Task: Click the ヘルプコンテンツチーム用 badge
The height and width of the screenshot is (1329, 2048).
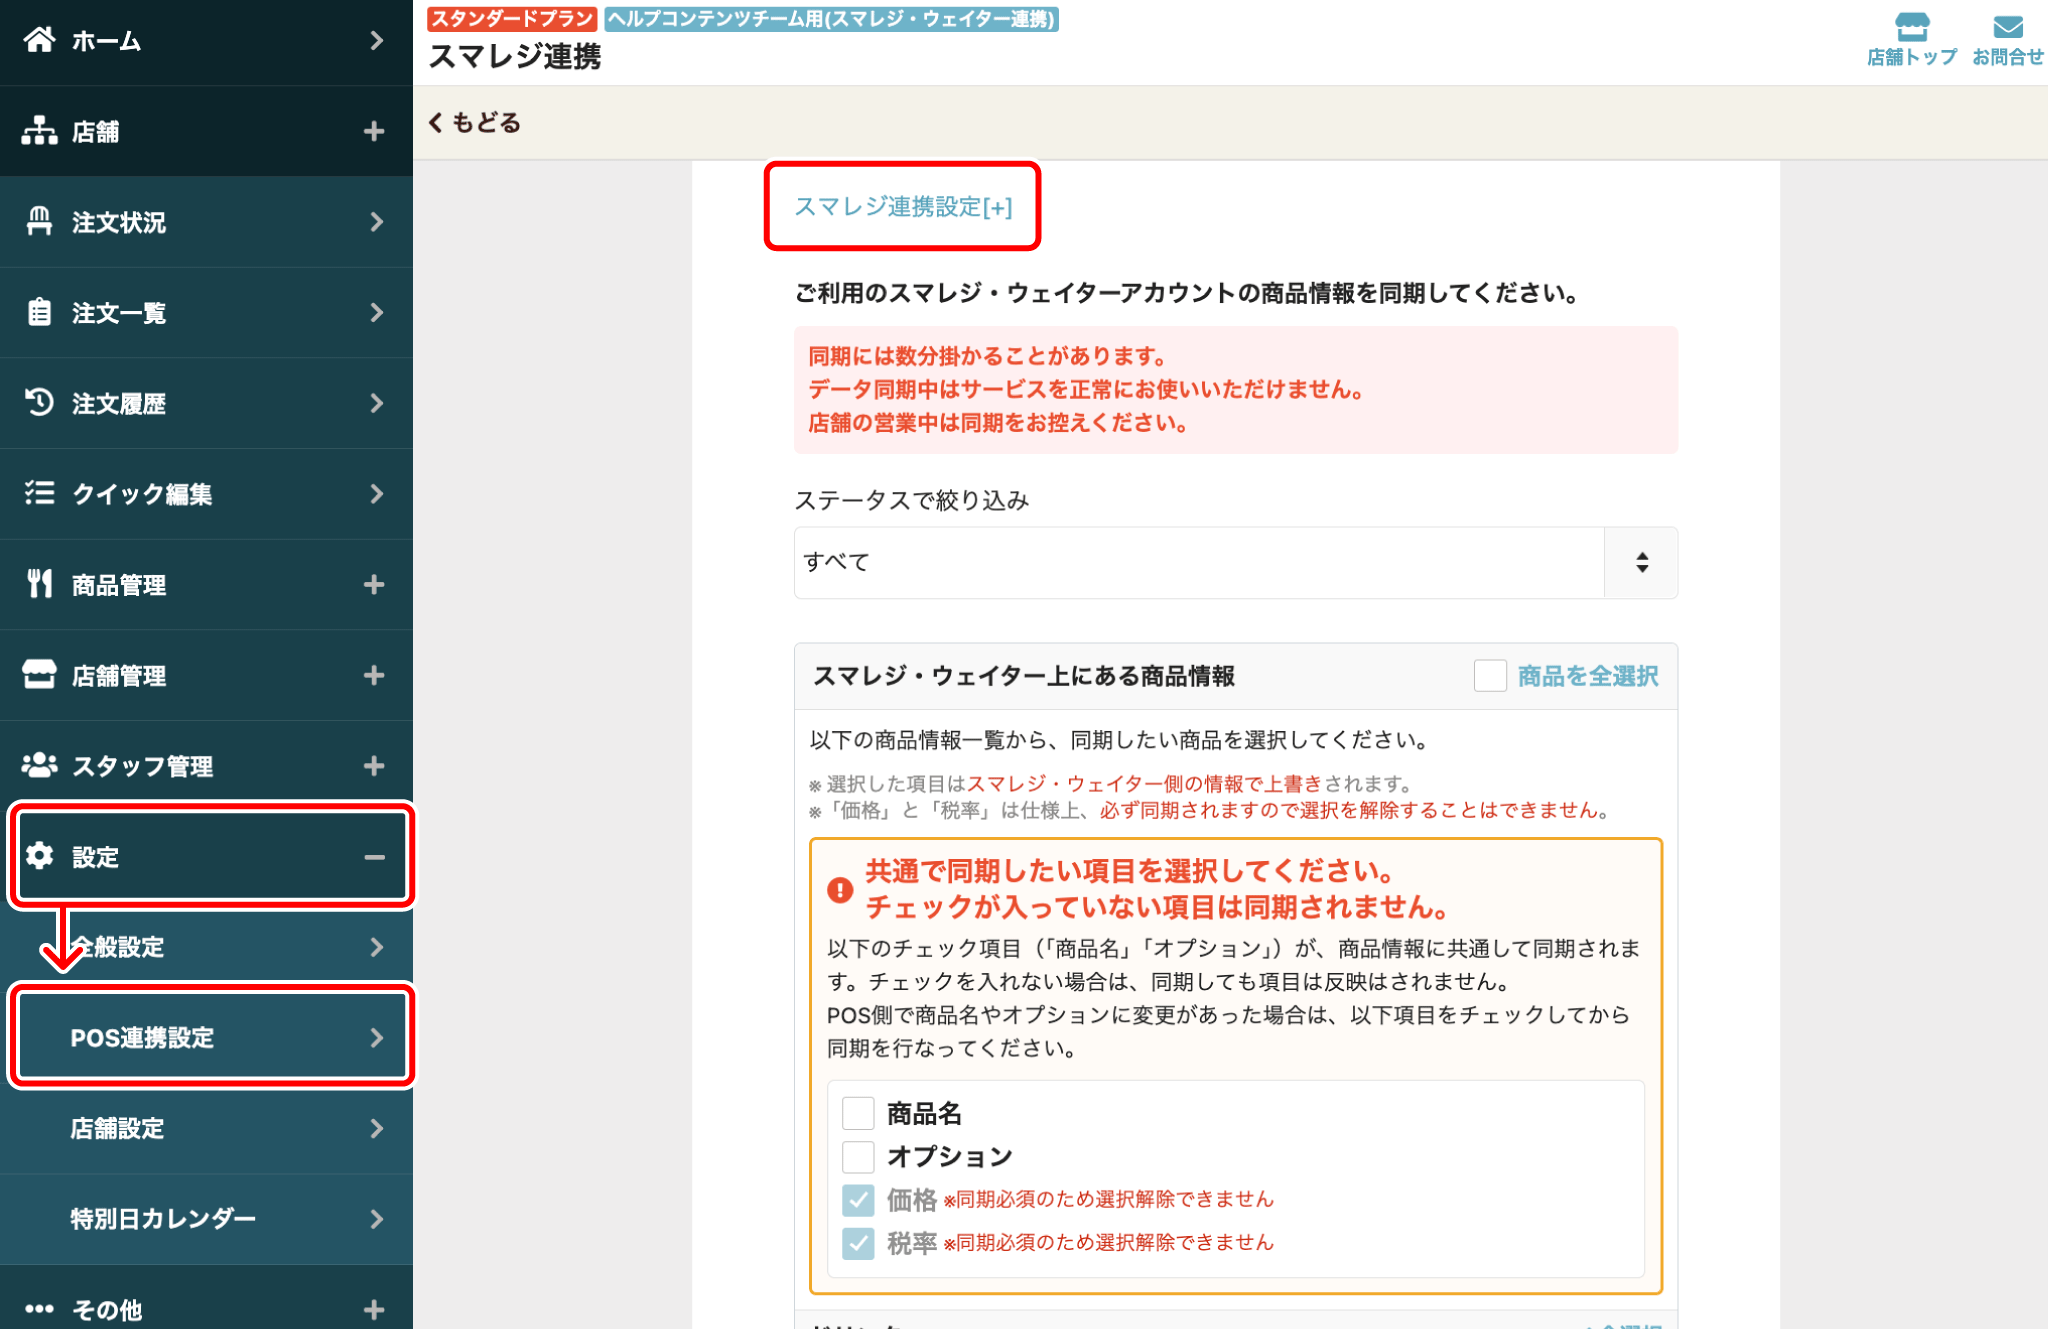Action: click(x=831, y=18)
